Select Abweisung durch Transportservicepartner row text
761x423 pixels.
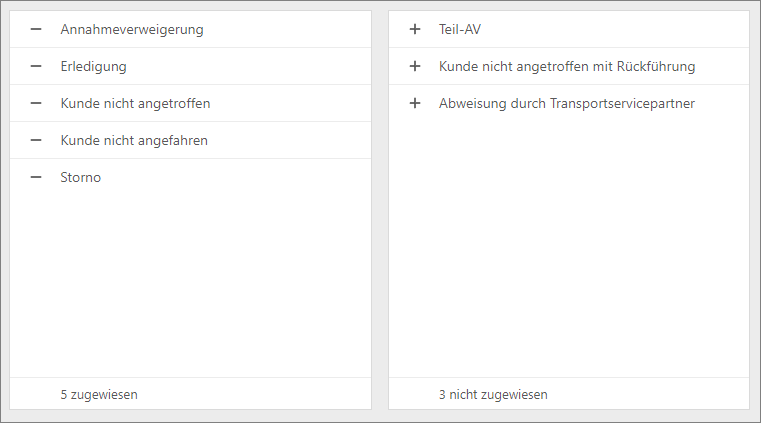pyautogui.click(x=567, y=103)
